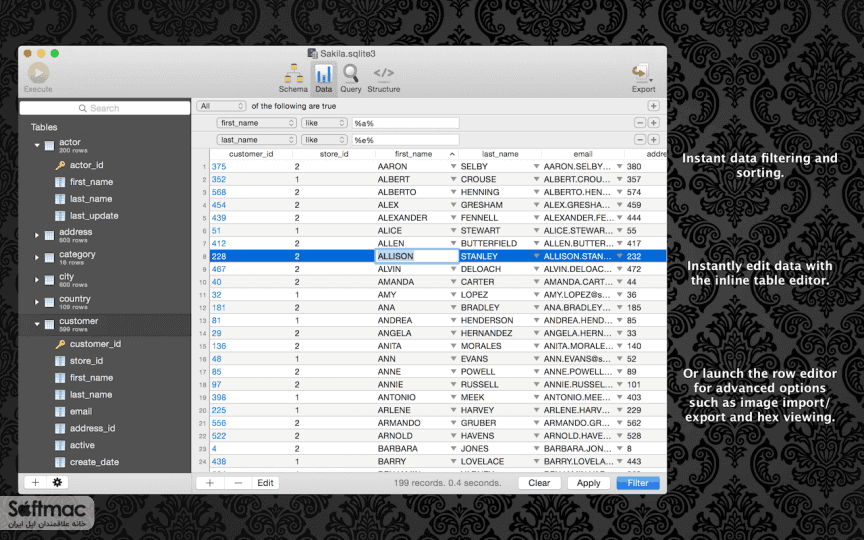
Task: Expand the country table
Action: click(37, 302)
